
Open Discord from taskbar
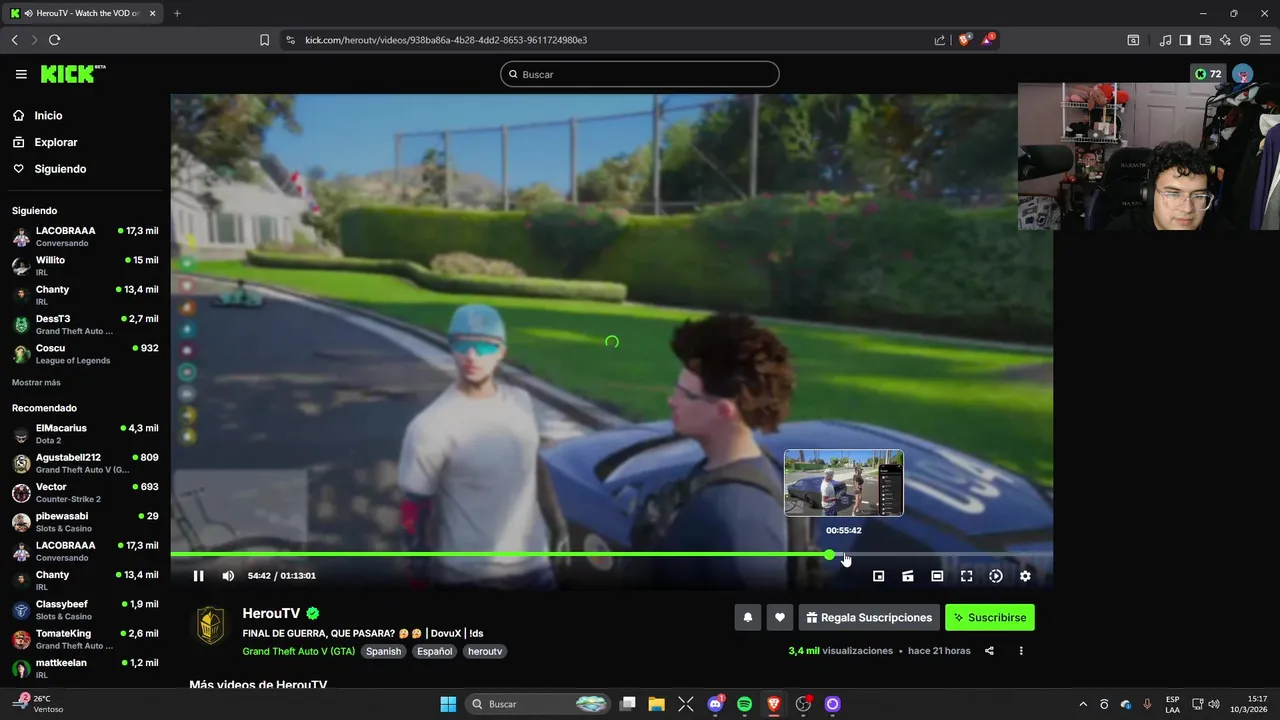click(715, 704)
